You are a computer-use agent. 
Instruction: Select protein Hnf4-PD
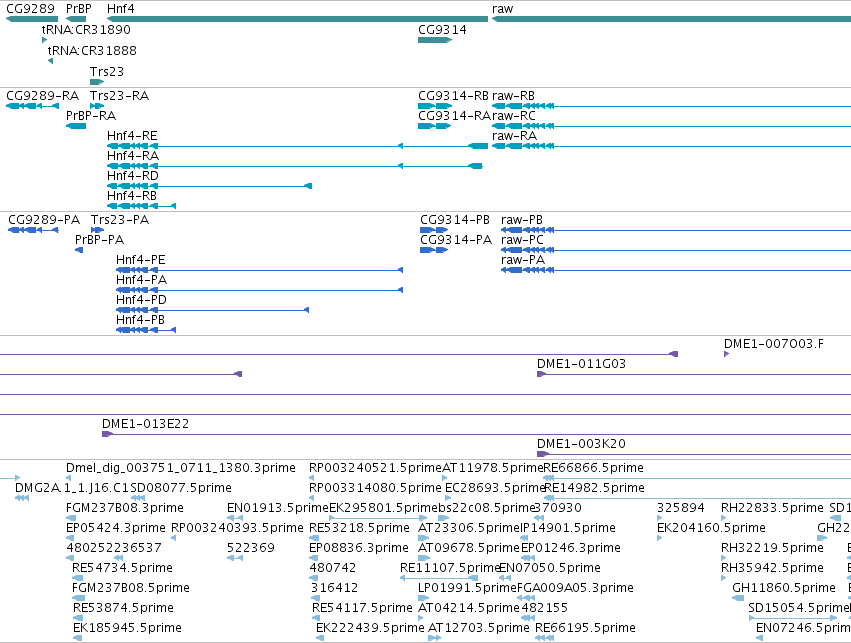tap(213, 310)
